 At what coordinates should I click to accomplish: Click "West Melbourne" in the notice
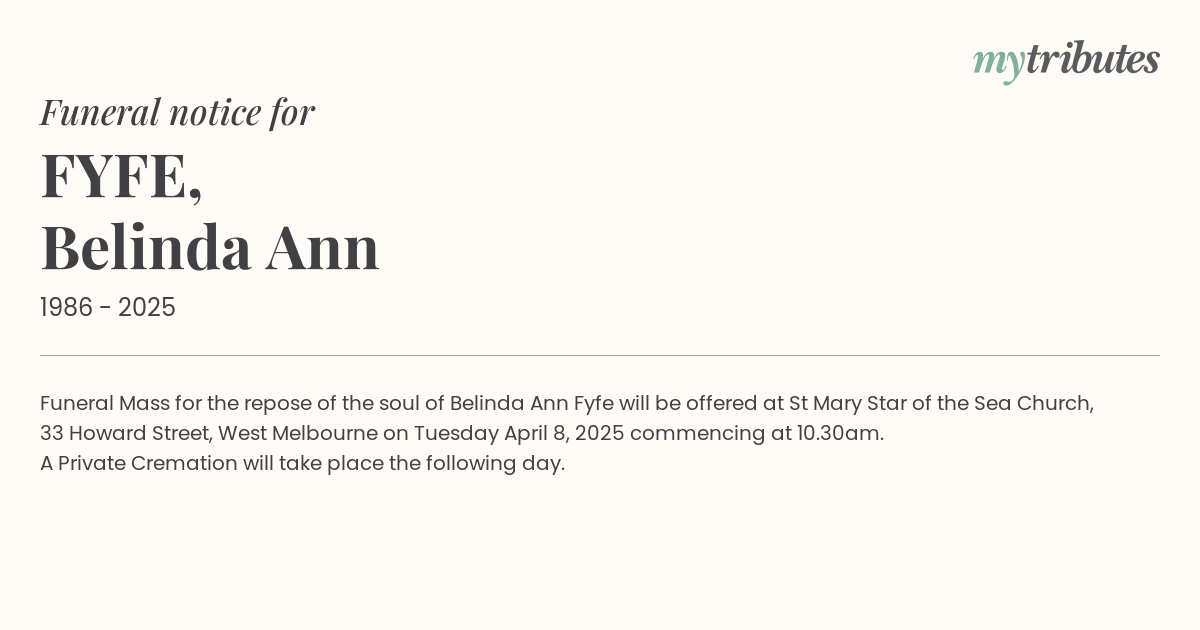(x=298, y=434)
